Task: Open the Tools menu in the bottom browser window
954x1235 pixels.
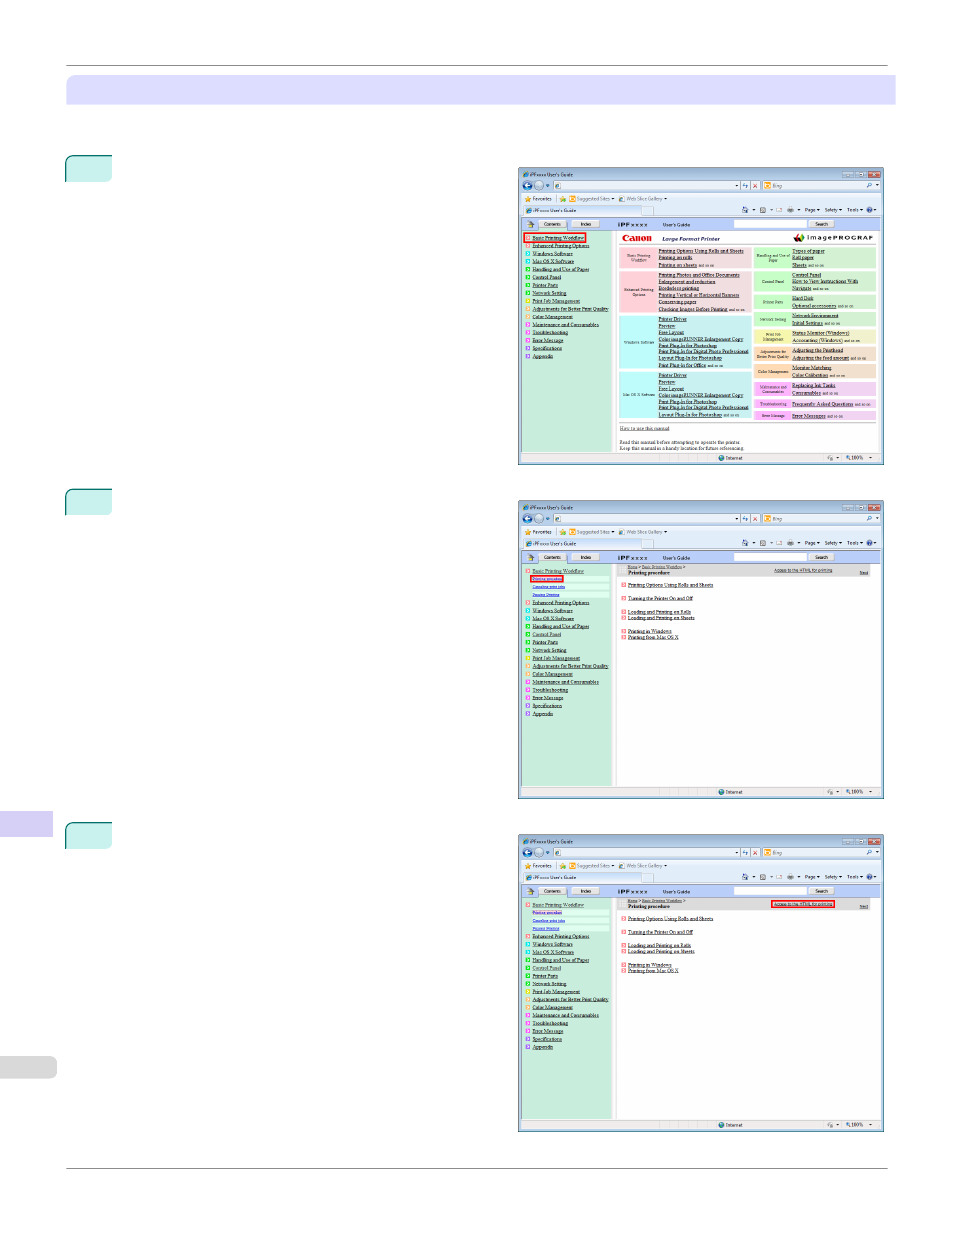Action: [x=854, y=877]
